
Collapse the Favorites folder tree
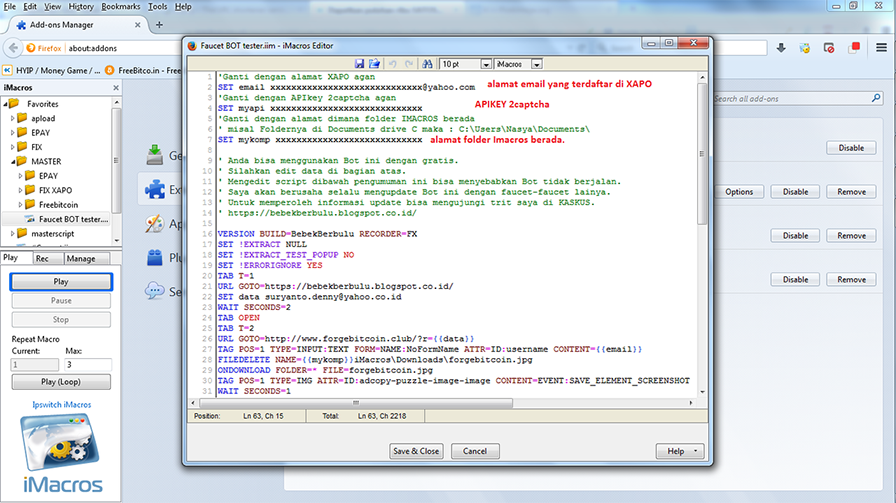[6, 104]
